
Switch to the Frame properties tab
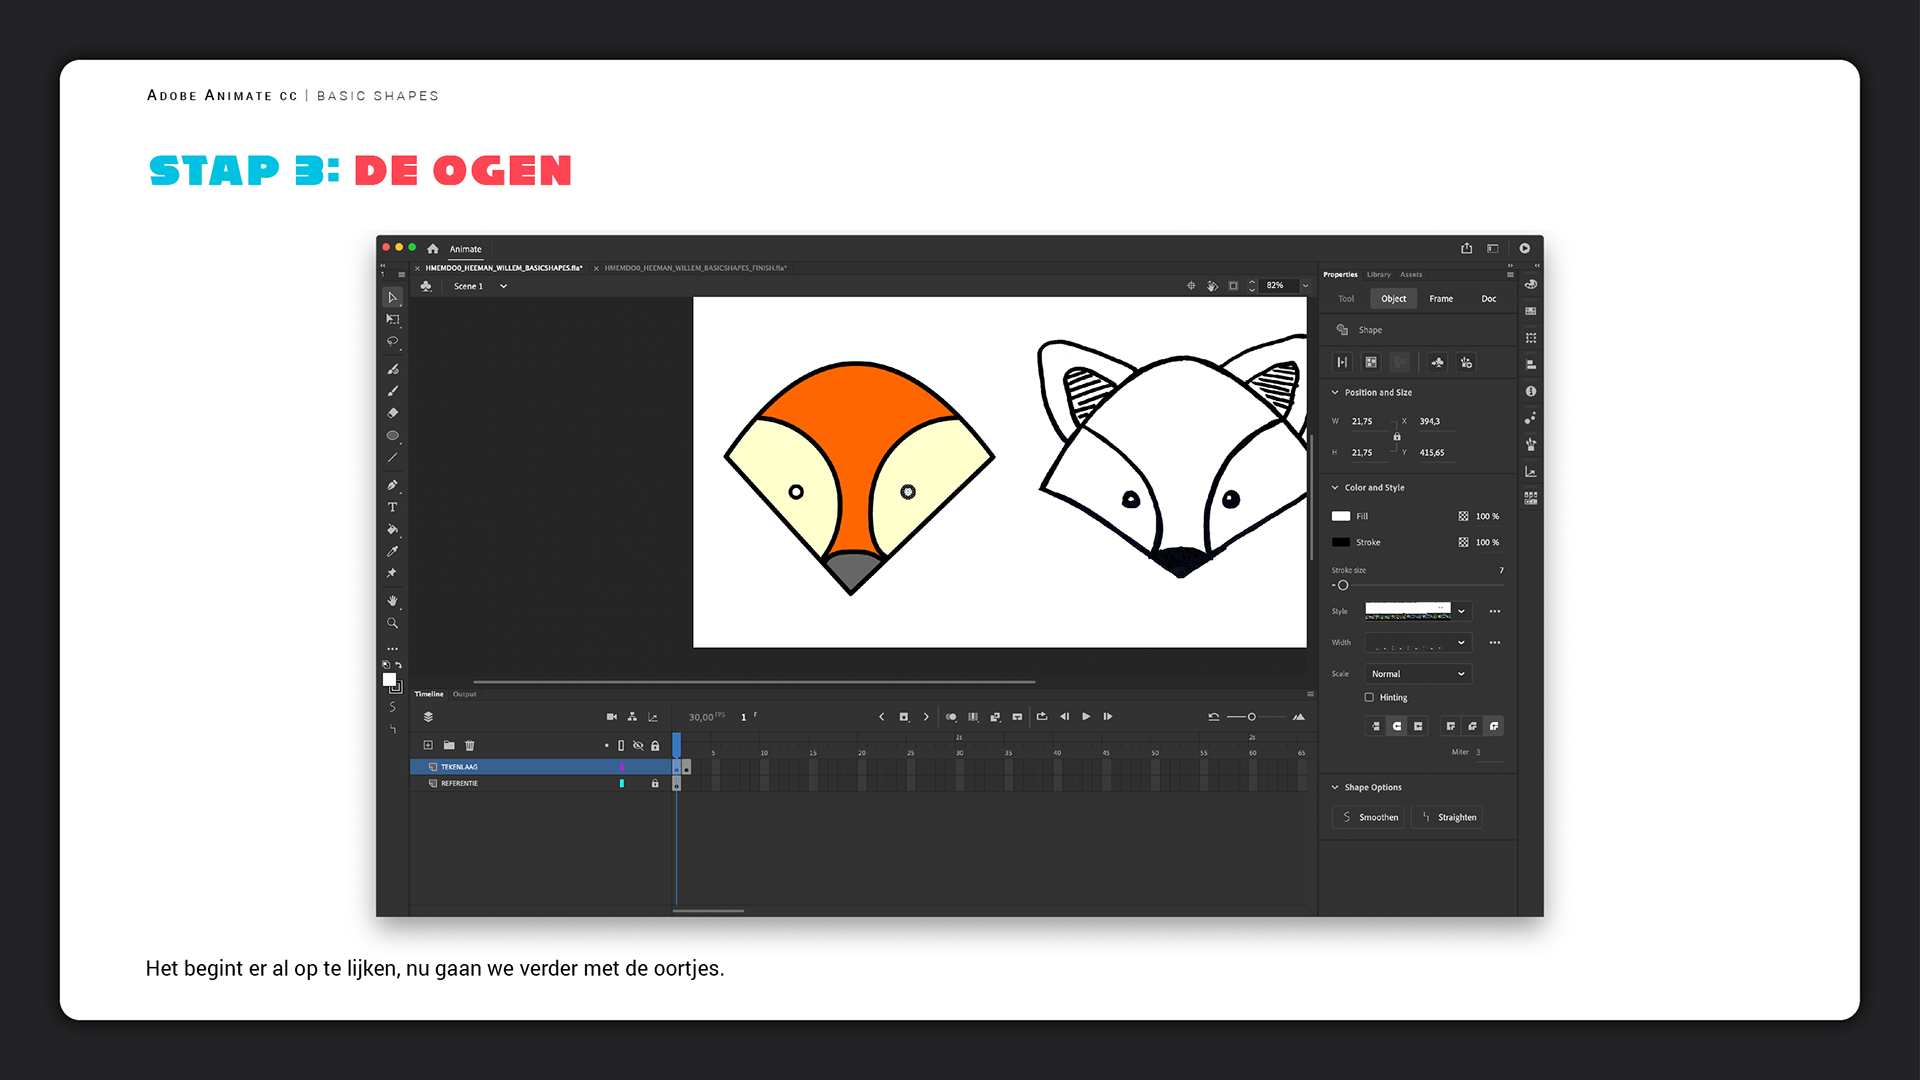[x=1440, y=298]
